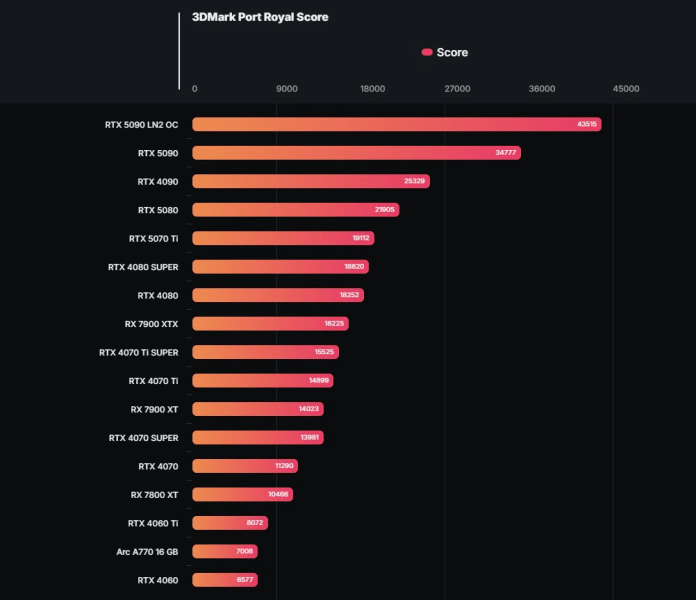Select the RTX 4070 bar showing 11290
The height and width of the screenshot is (600, 696).
point(245,466)
